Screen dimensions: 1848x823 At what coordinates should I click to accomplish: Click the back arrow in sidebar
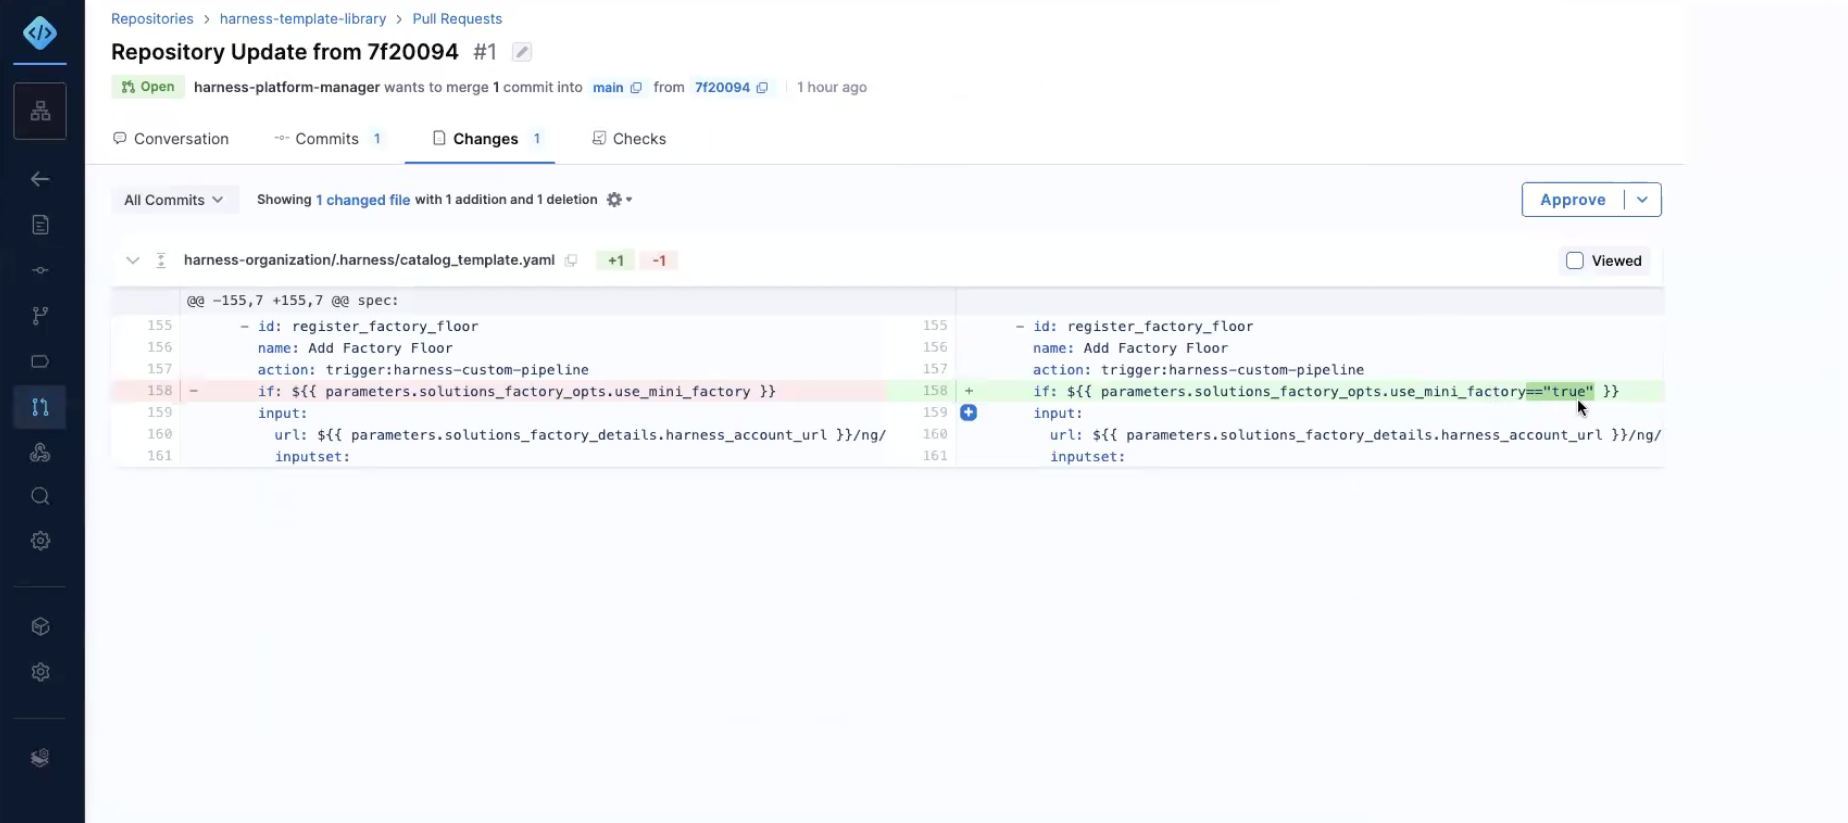tap(40, 179)
